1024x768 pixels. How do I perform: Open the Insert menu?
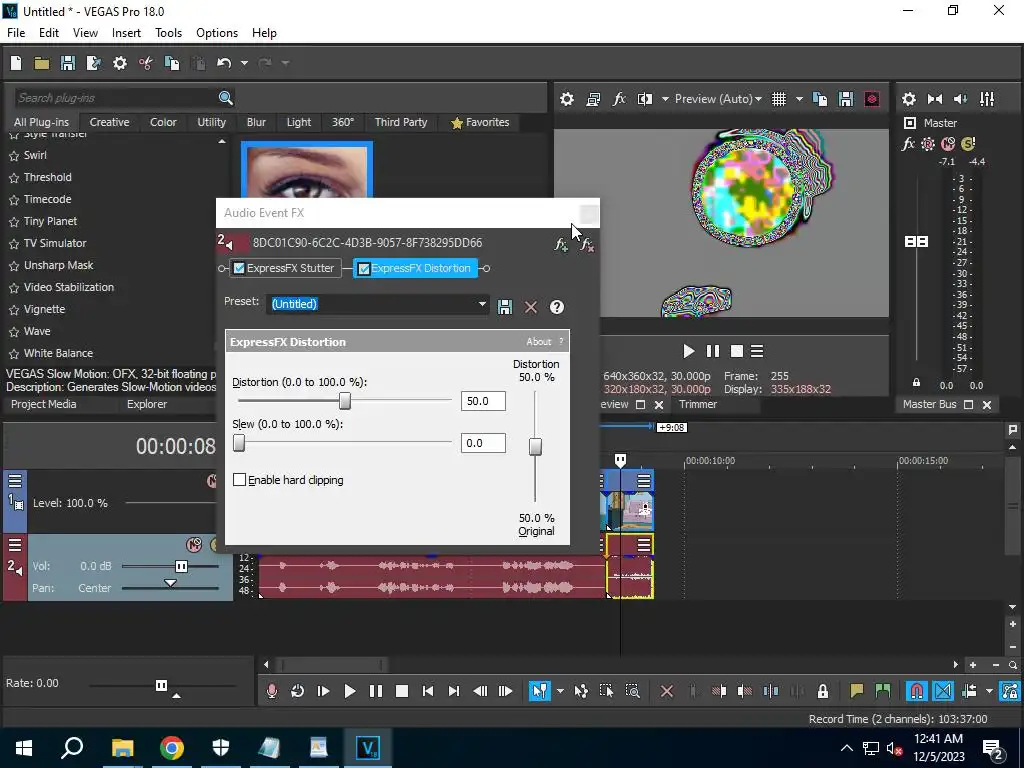tap(126, 33)
